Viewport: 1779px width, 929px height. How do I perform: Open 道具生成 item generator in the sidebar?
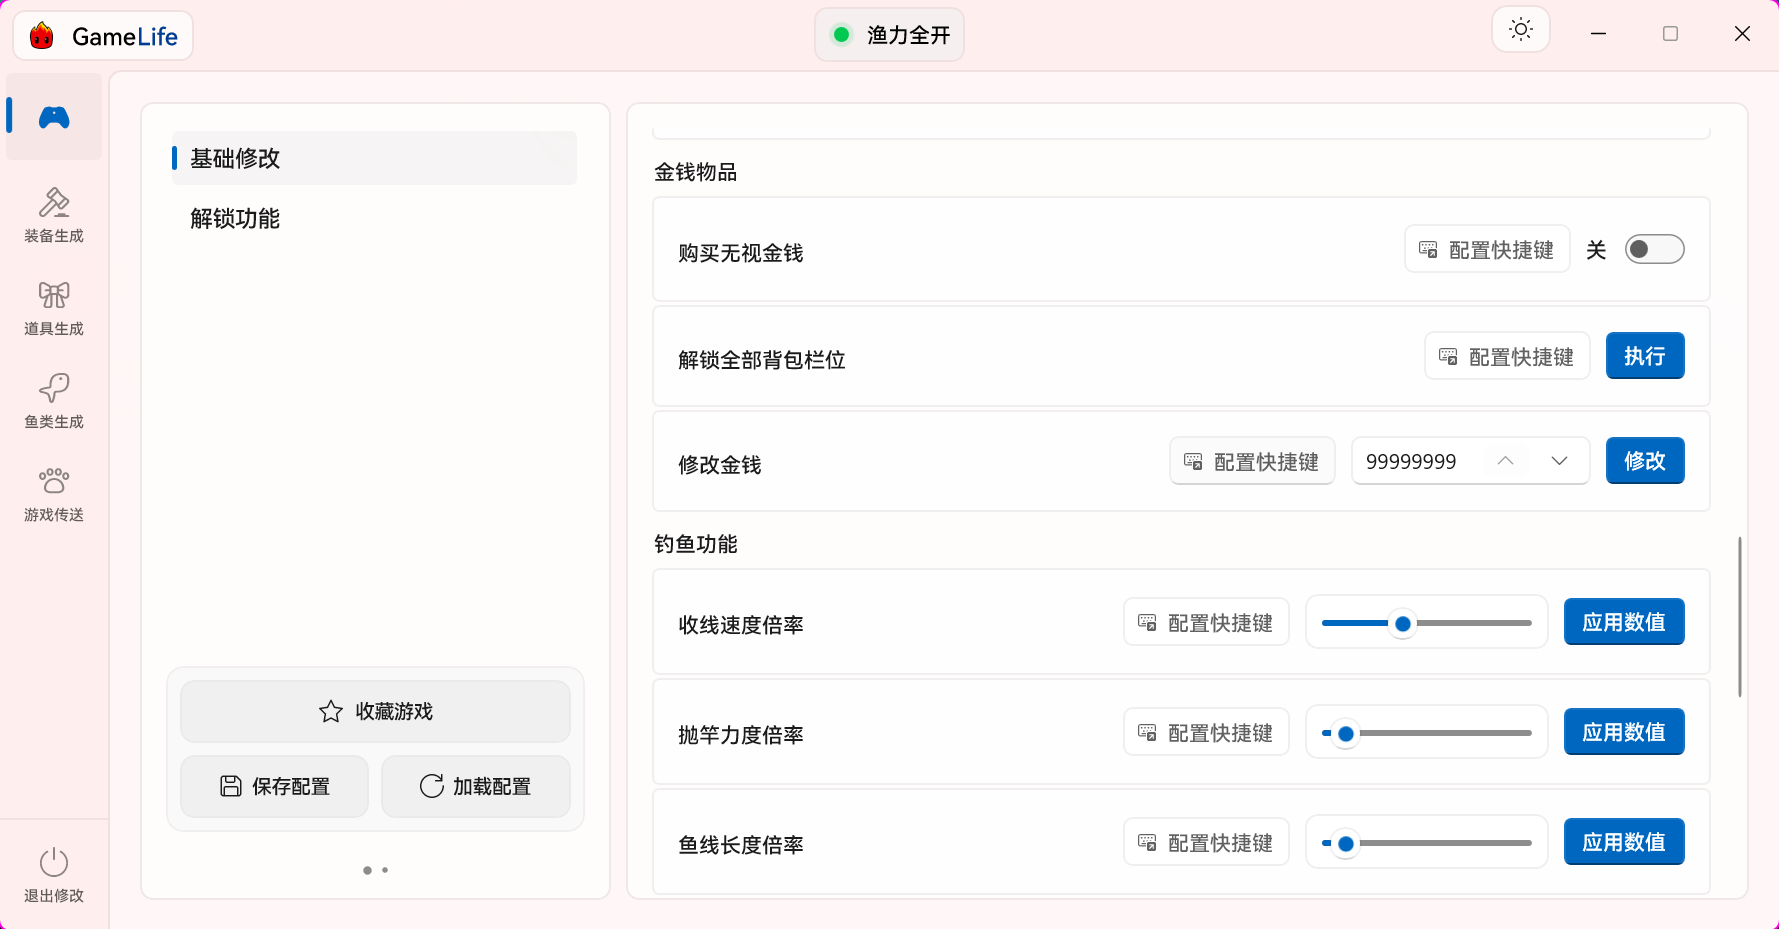point(54,308)
